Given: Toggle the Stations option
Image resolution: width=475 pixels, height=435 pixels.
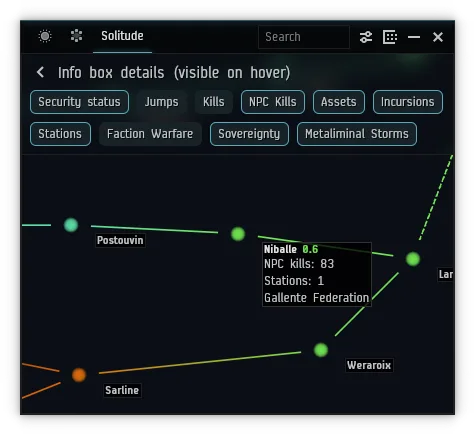Looking at the screenshot, I should pos(60,134).
